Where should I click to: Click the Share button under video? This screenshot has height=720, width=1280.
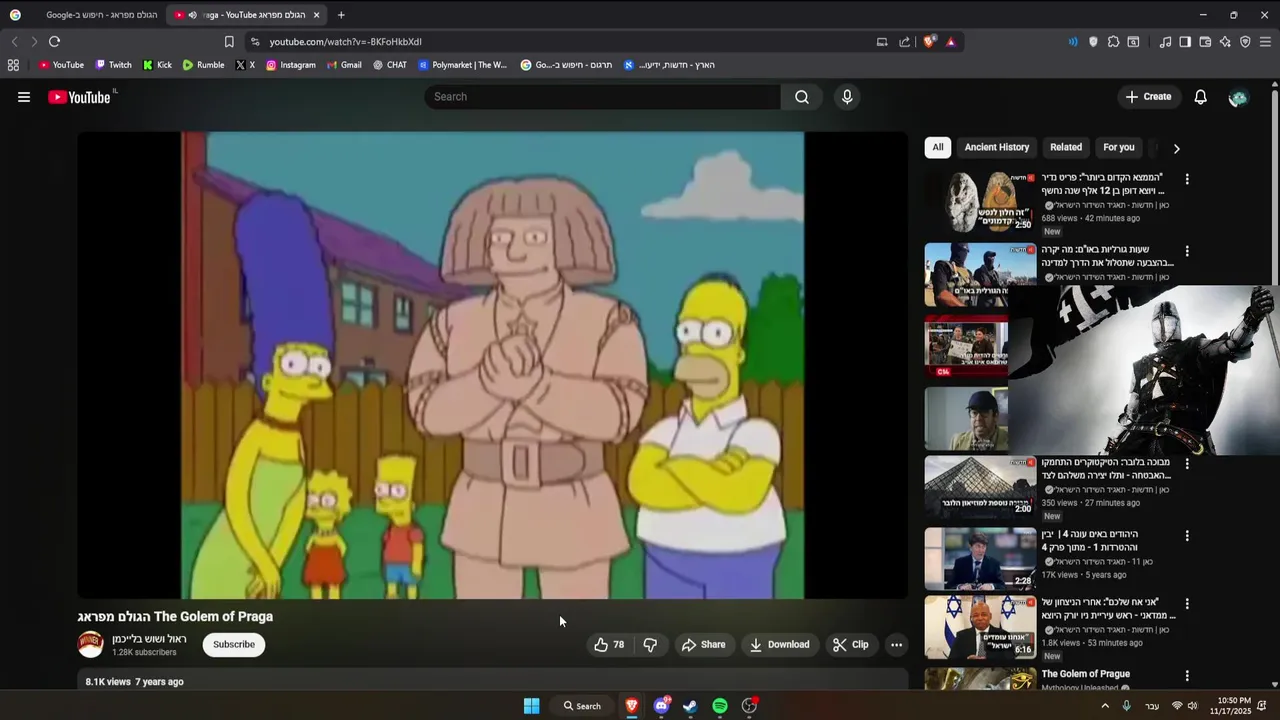pyautogui.click(x=703, y=645)
